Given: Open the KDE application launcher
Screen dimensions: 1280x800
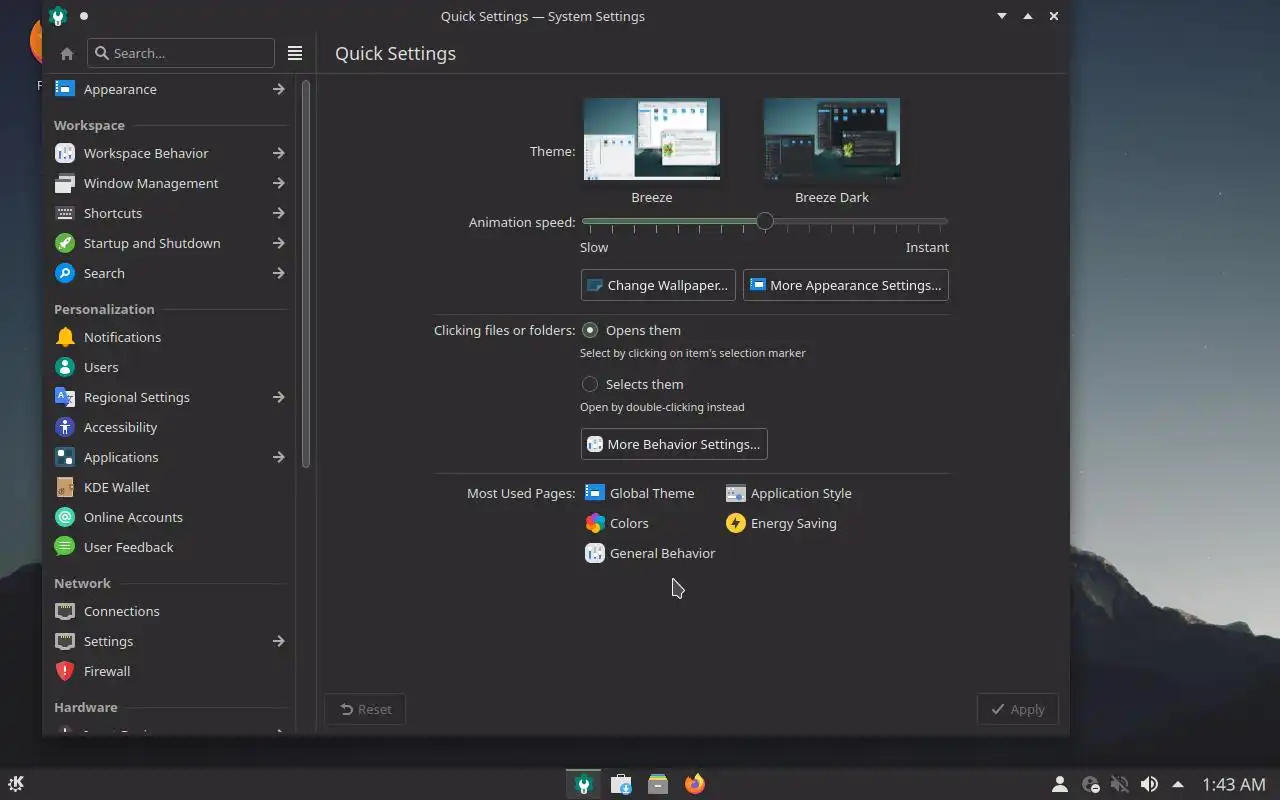Looking at the screenshot, I should 16,784.
